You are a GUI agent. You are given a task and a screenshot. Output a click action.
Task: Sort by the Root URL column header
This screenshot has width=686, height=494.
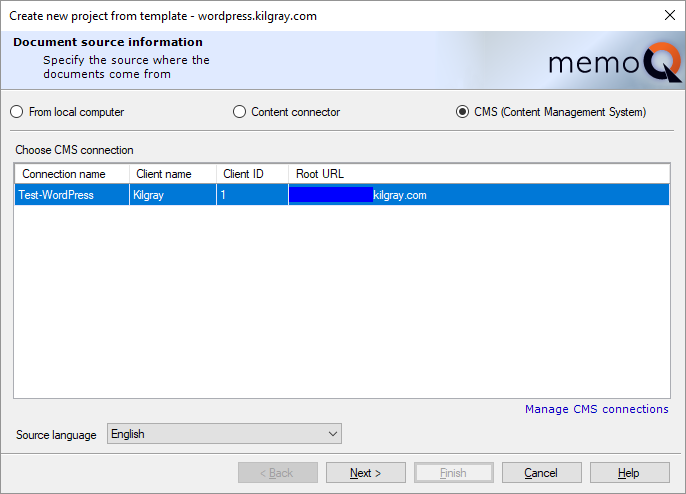point(479,174)
